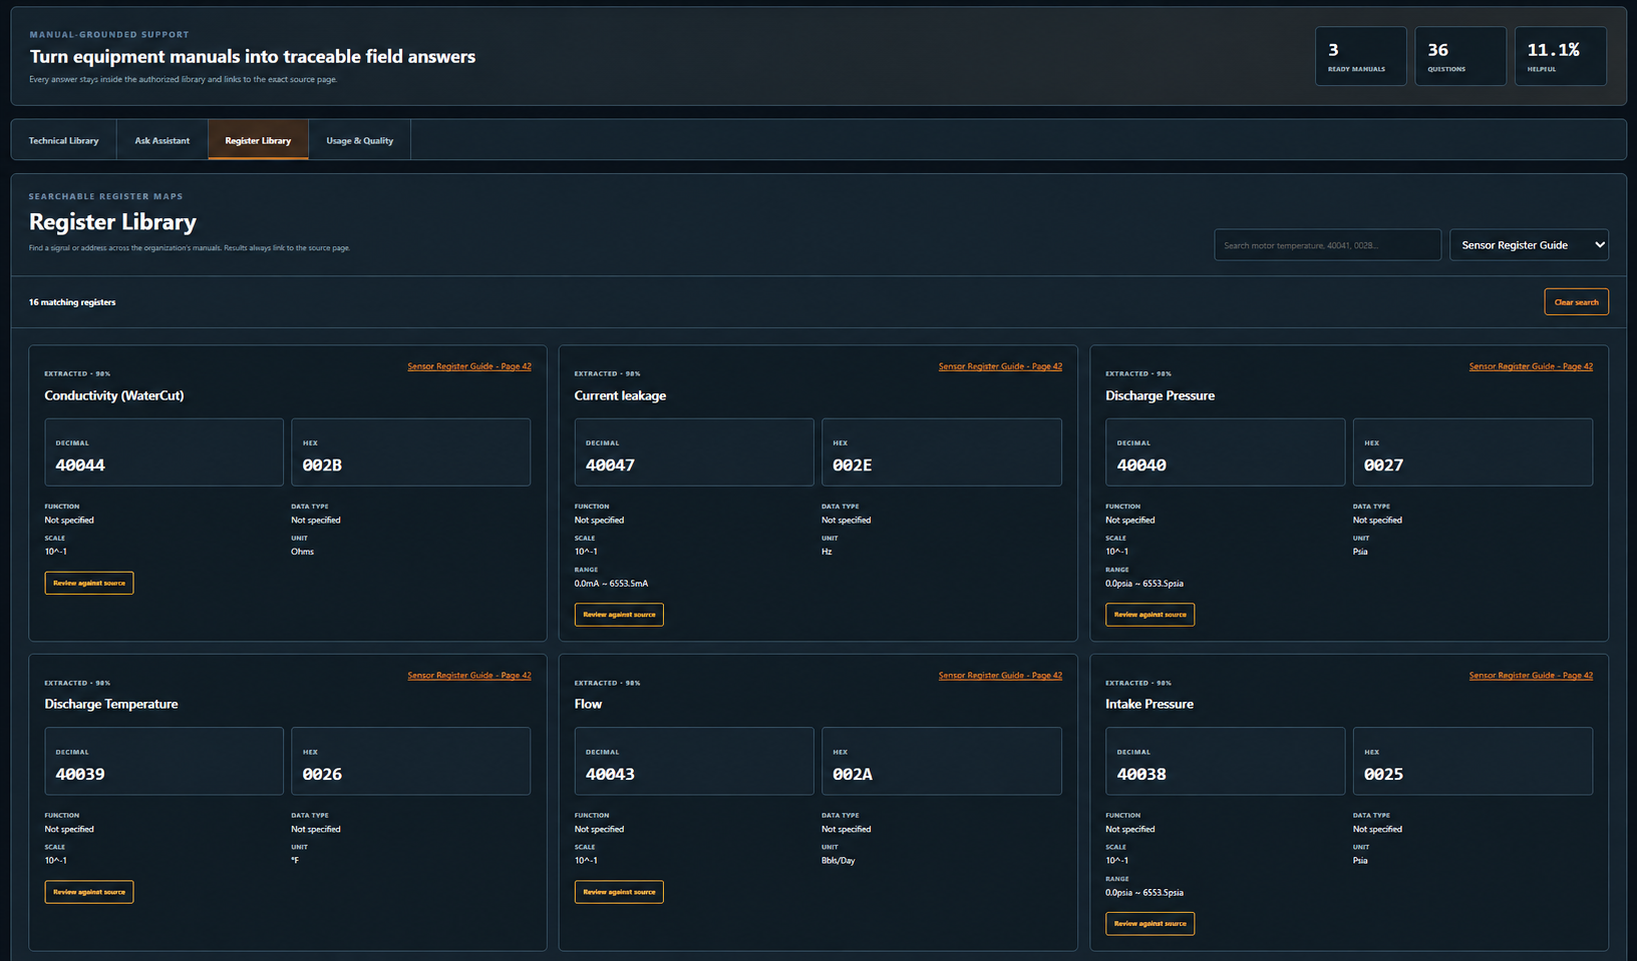Click range 0.0mA ~ 6553.5mA value
Image resolution: width=1637 pixels, height=961 pixels.
click(611, 583)
